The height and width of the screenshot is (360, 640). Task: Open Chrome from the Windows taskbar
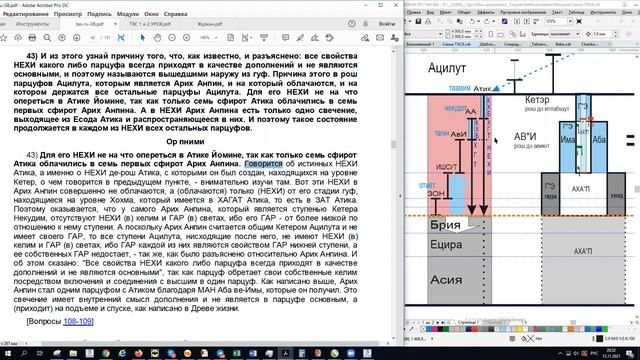[106, 353]
